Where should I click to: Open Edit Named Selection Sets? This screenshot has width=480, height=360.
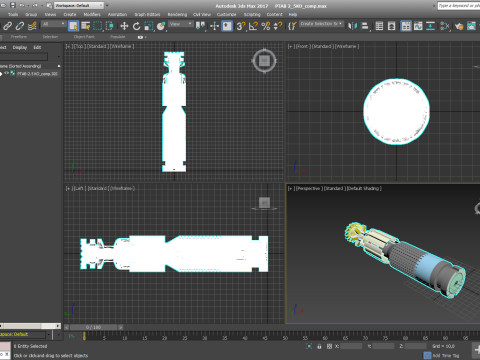[x=292, y=26]
